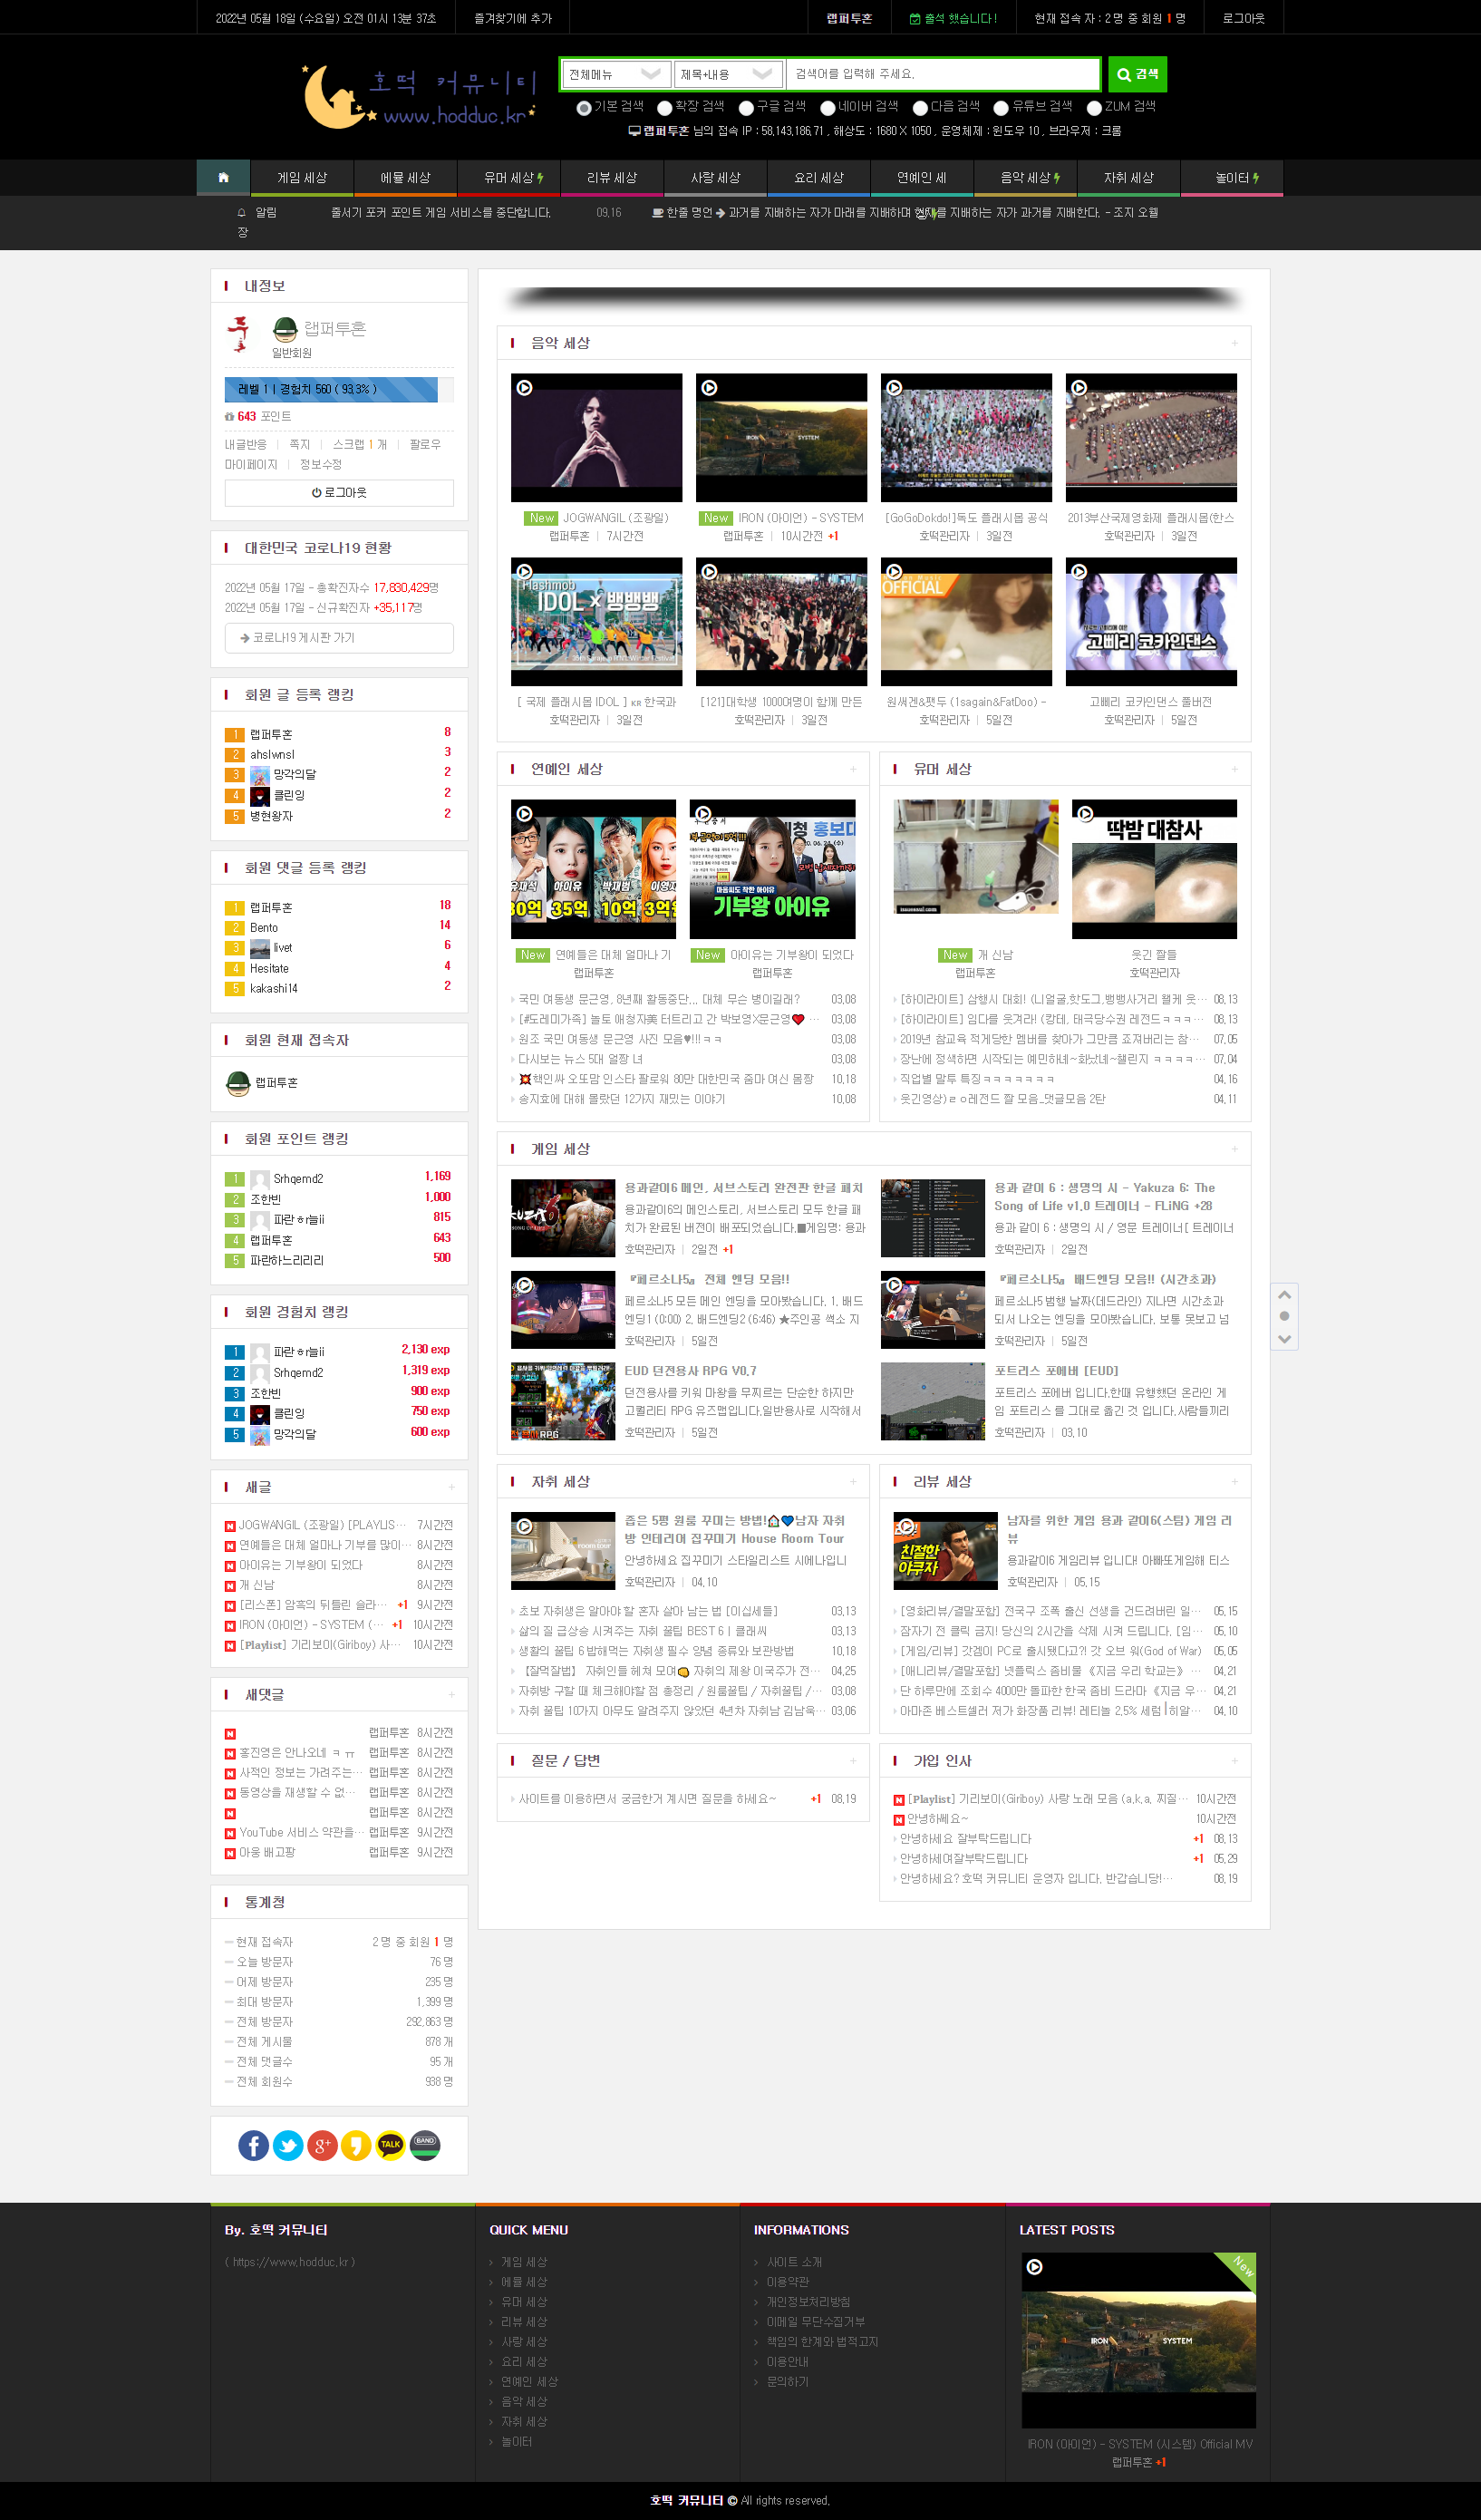Expand 리뷰 세상 section with plus icon
This screenshot has width=1481, height=2520.
1235,1482
